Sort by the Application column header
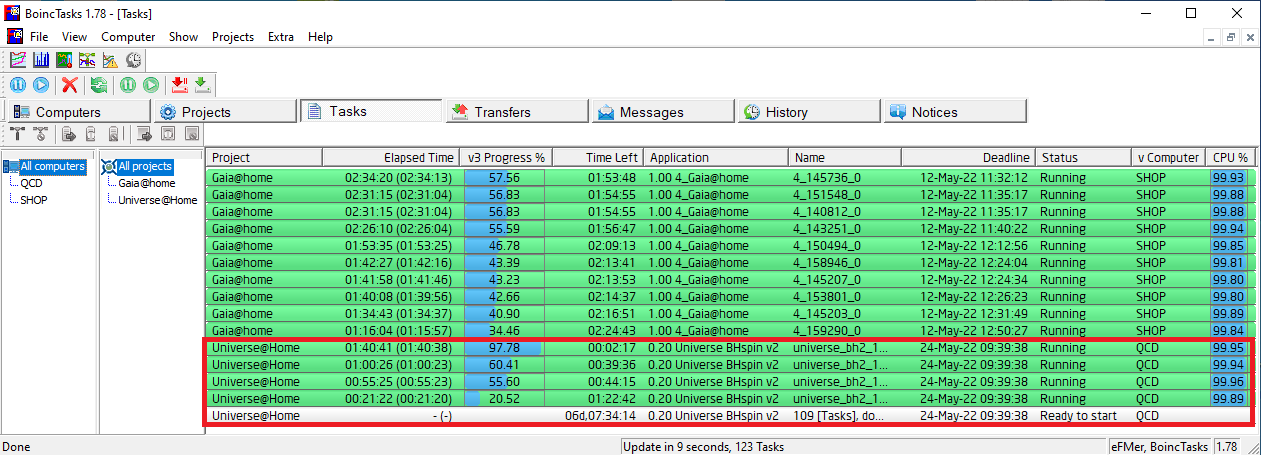This screenshot has height=455, width=1261. [717, 157]
